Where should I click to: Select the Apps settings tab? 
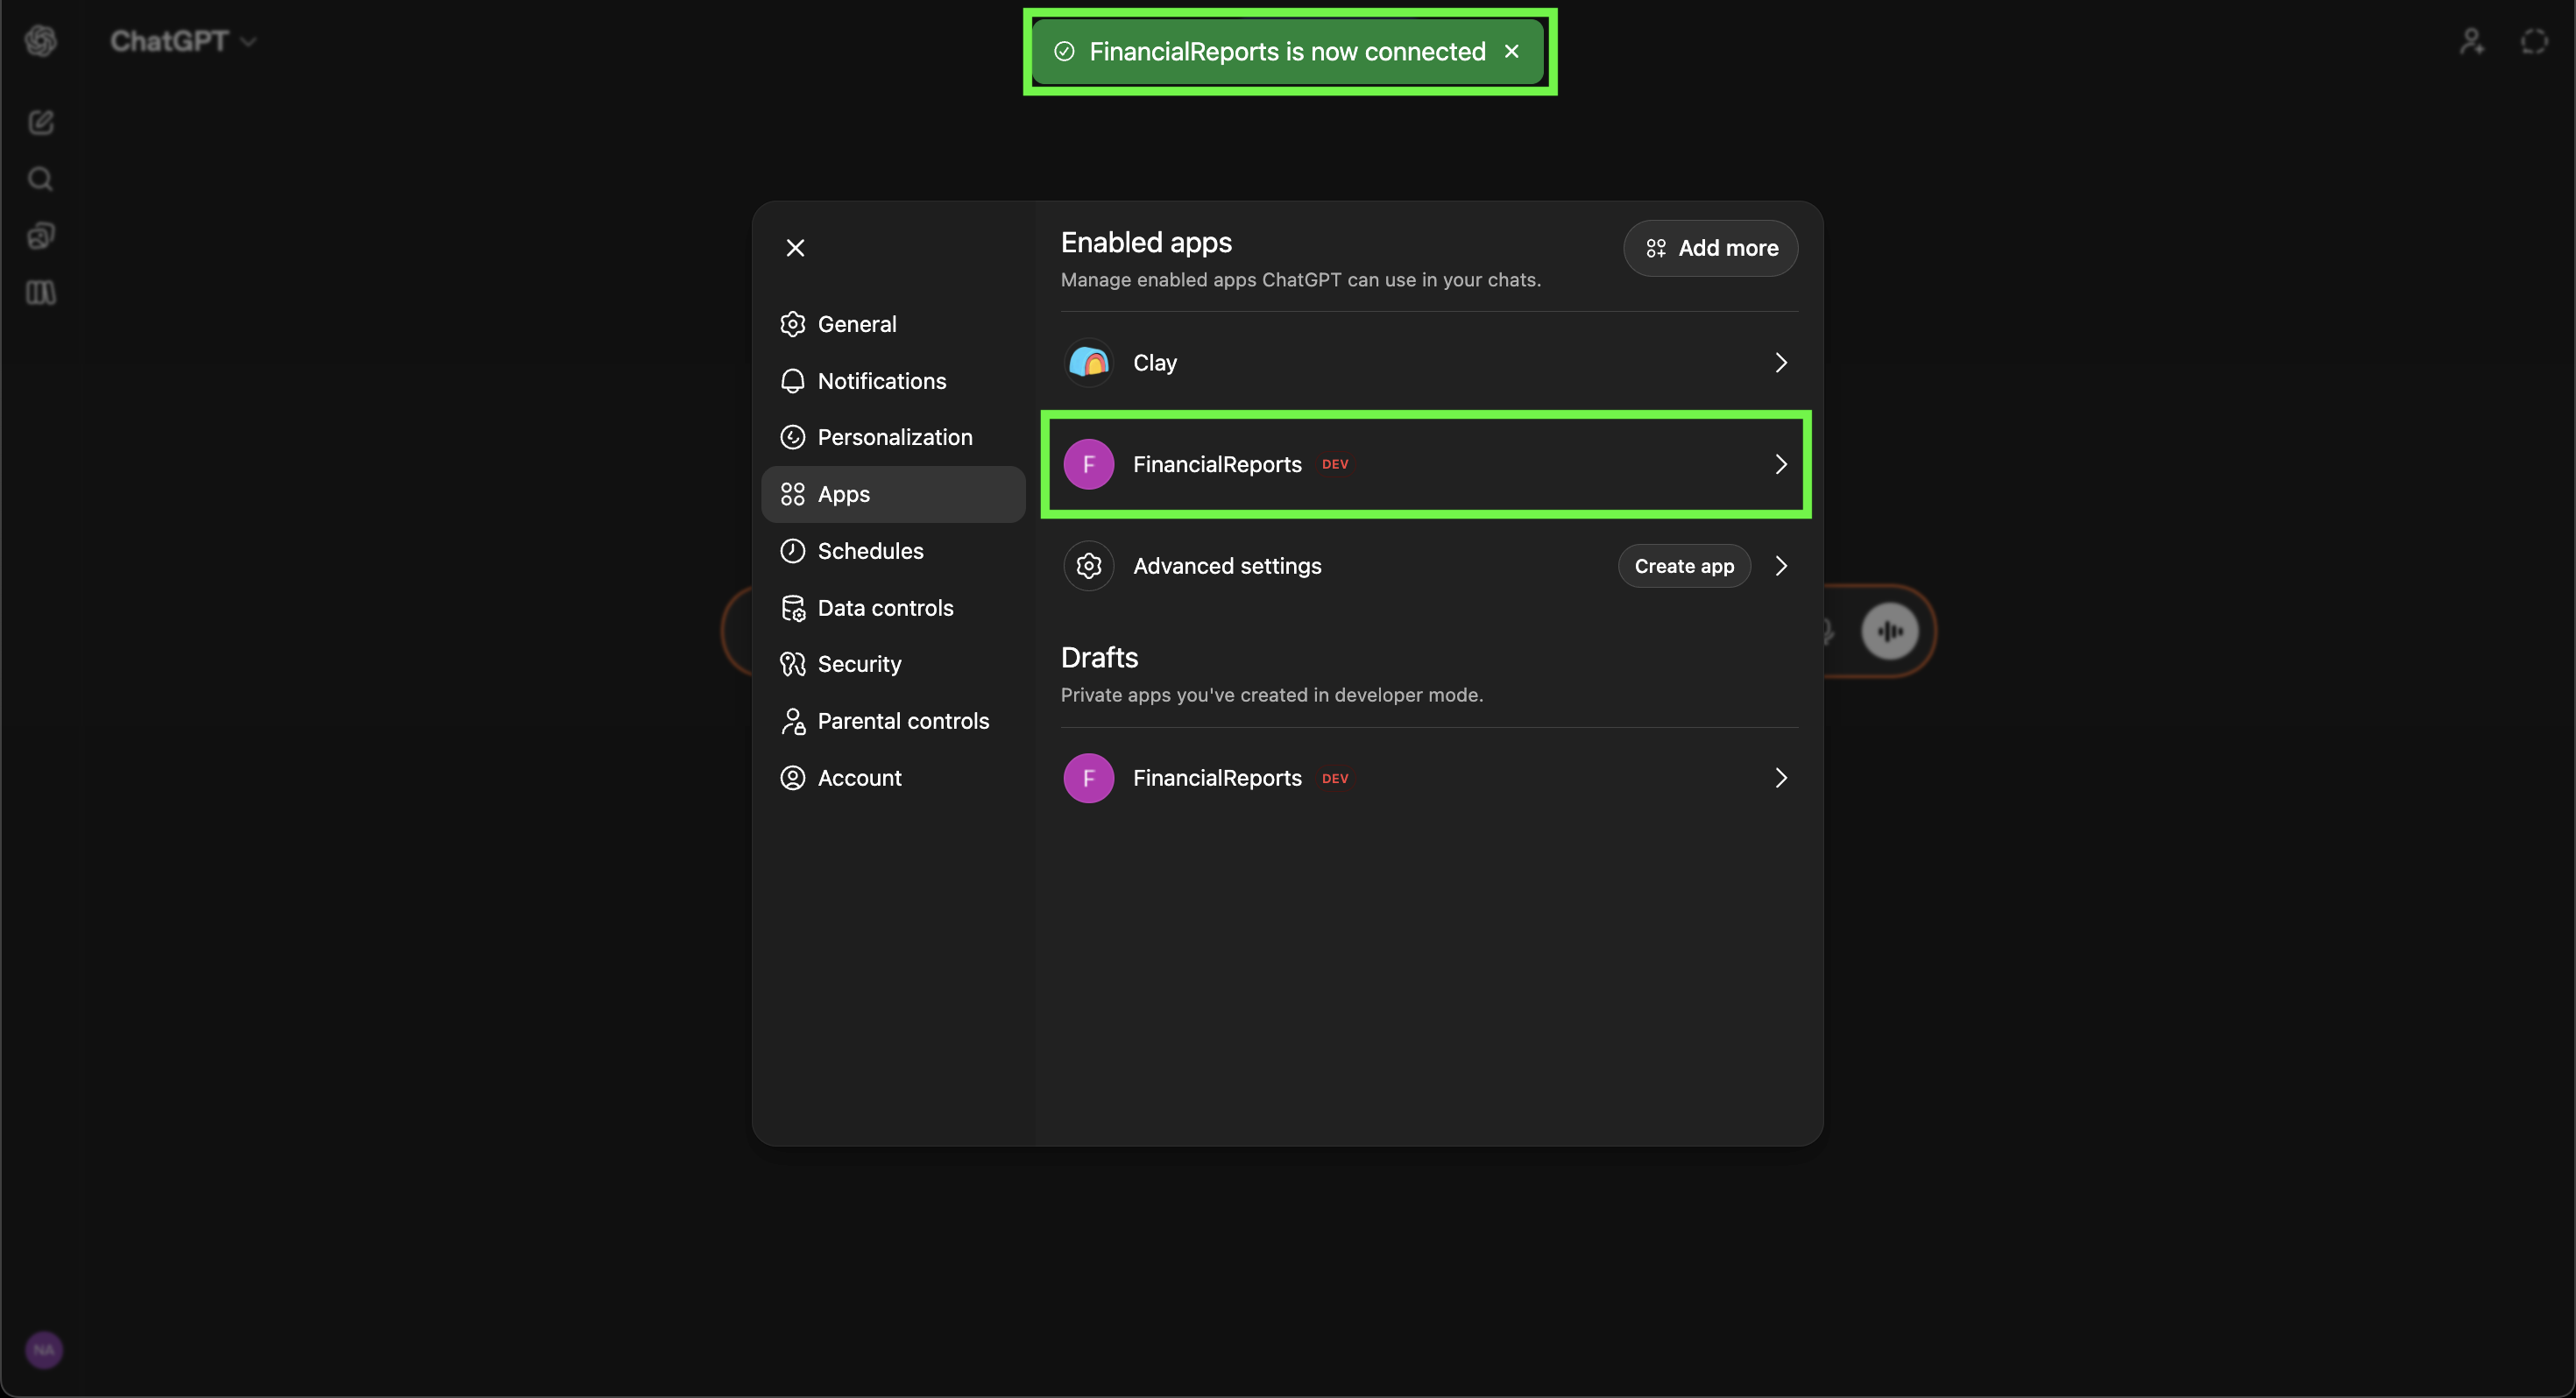893,494
